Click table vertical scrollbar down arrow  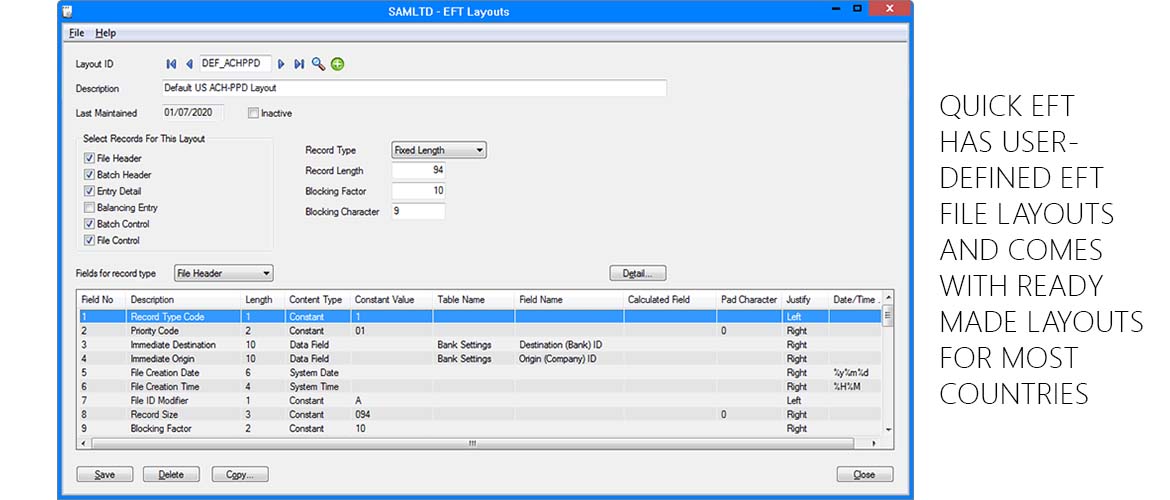(888, 430)
